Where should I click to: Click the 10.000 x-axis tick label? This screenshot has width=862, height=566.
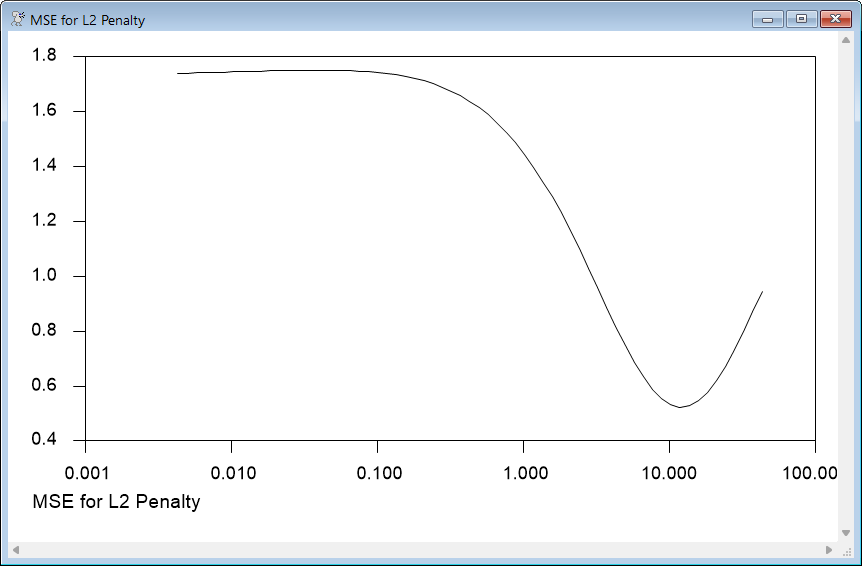click(668, 472)
